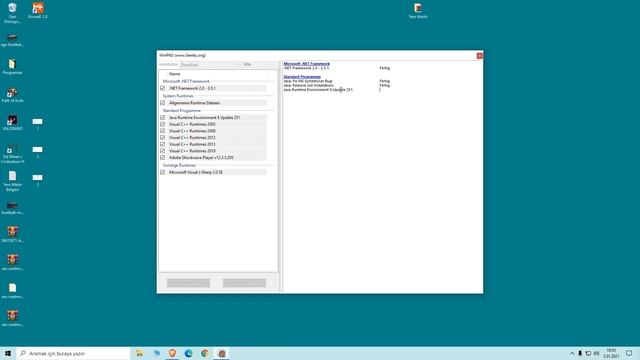The width and height of the screenshot is (640, 360).
Task: Launch Sid Meier's Civilization desktop shortcut
Action: pos(12,154)
